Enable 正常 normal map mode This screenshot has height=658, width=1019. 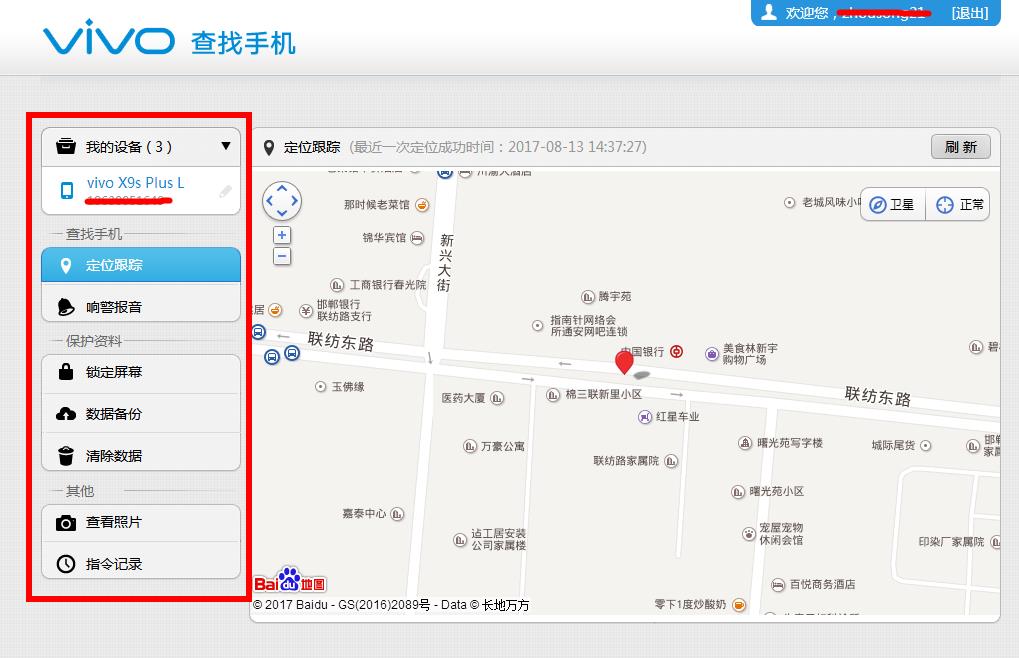tap(957, 204)
